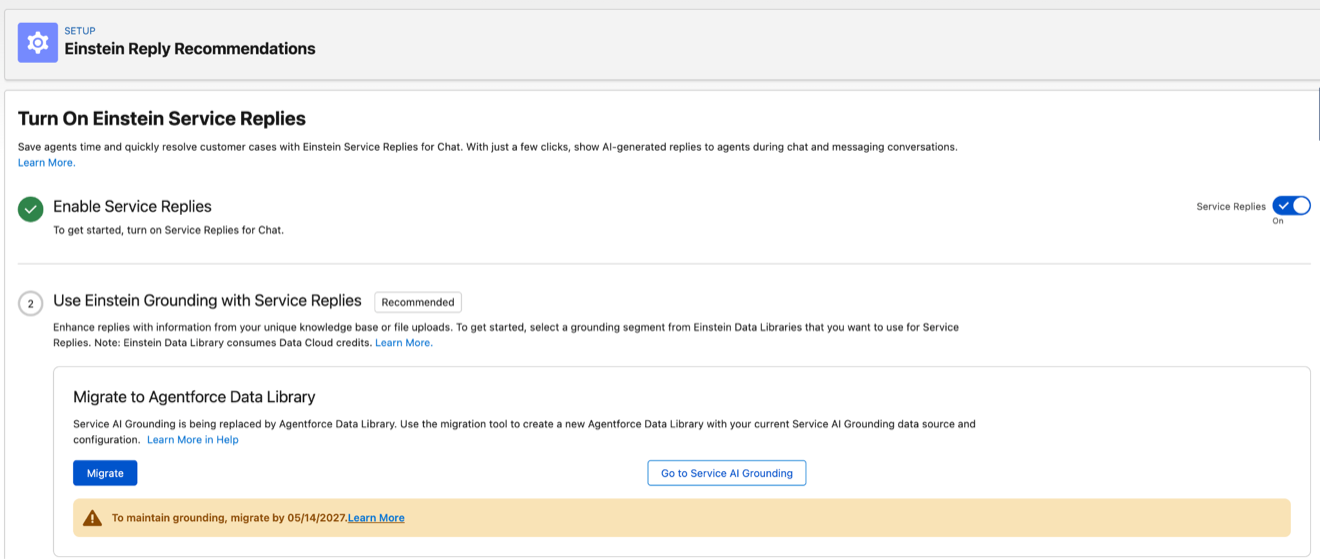Click the Recommended badge
This screenshot has height=559, width=1320.
tap(418, 302)
